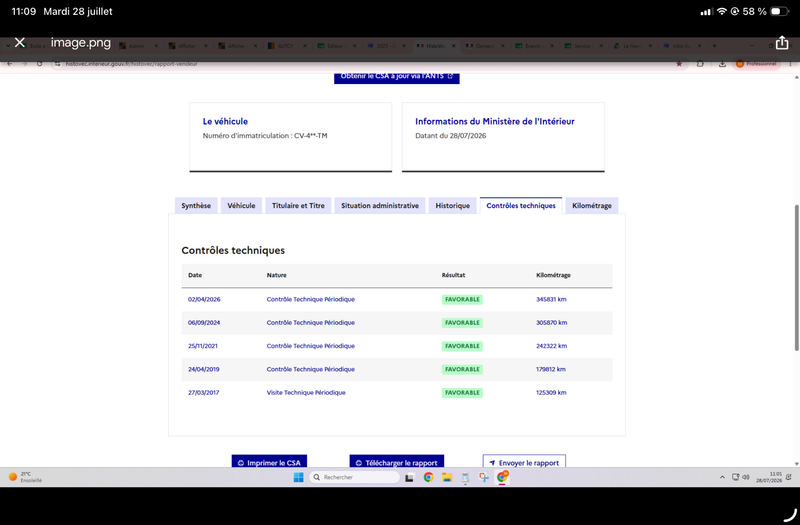Click the Date column header

coord(195,275)
